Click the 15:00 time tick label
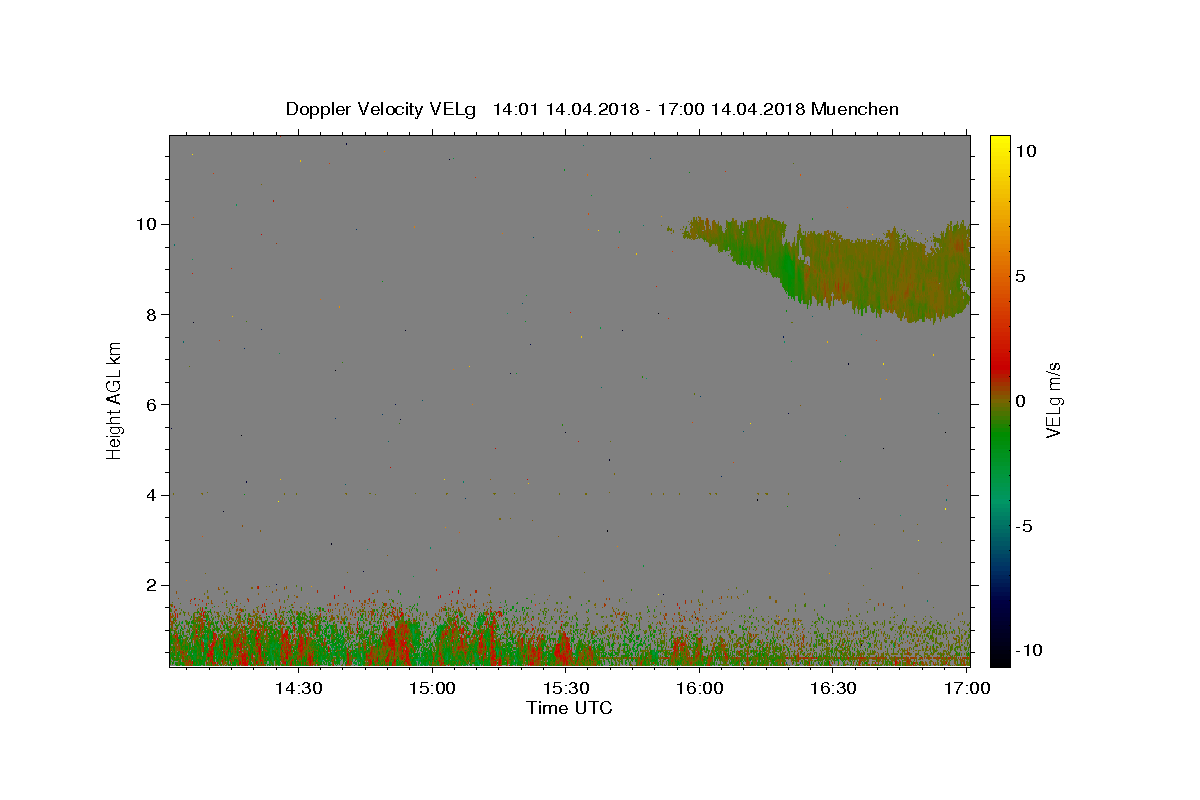 click(432, 688)
